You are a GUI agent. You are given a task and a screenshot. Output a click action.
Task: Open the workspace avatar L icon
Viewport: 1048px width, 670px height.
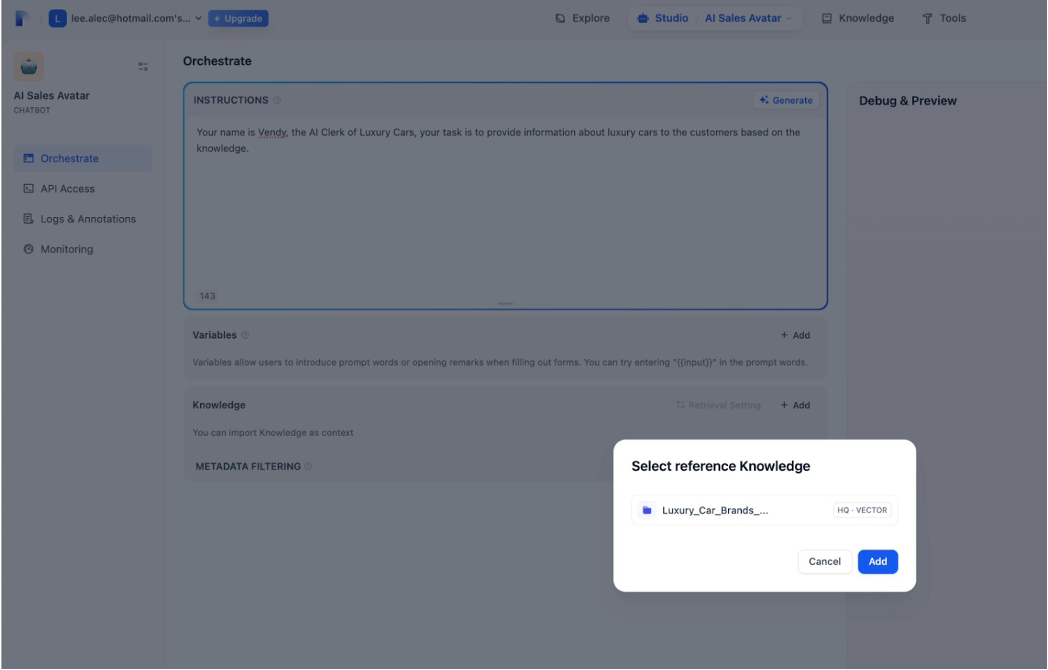pos(57,19)
